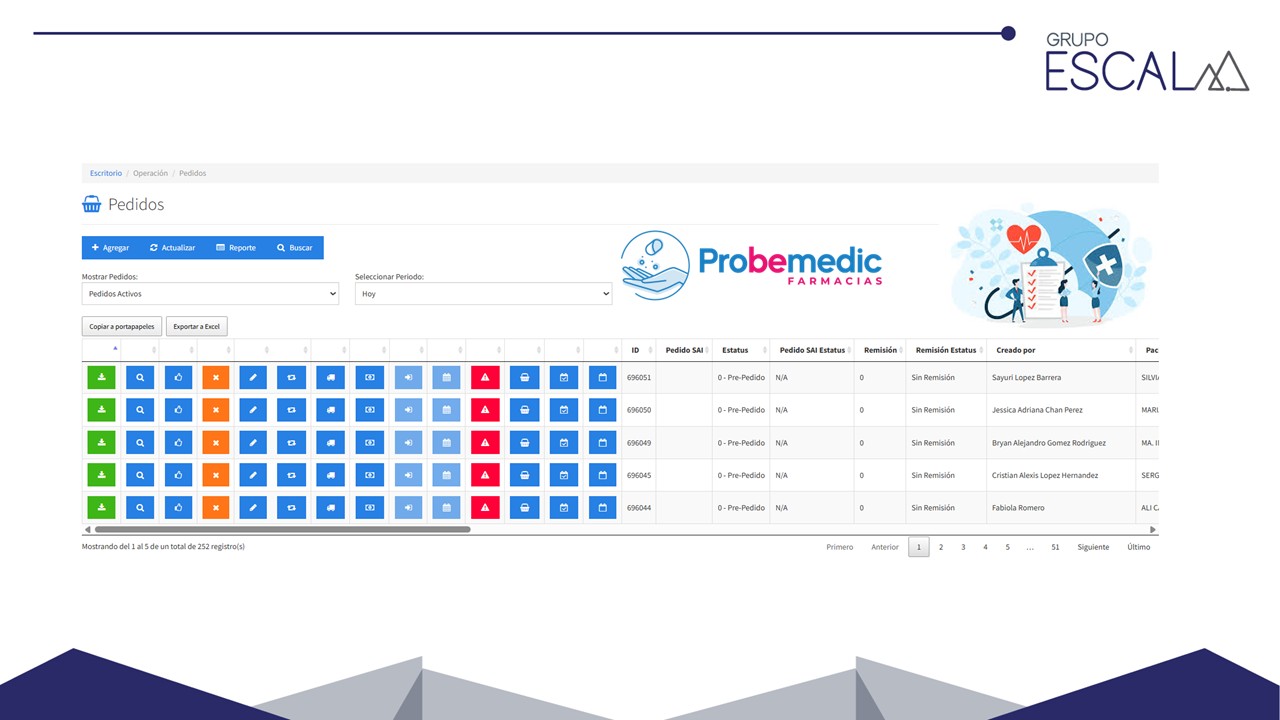Click red warning alert icon for order 696050

point(485,410)
